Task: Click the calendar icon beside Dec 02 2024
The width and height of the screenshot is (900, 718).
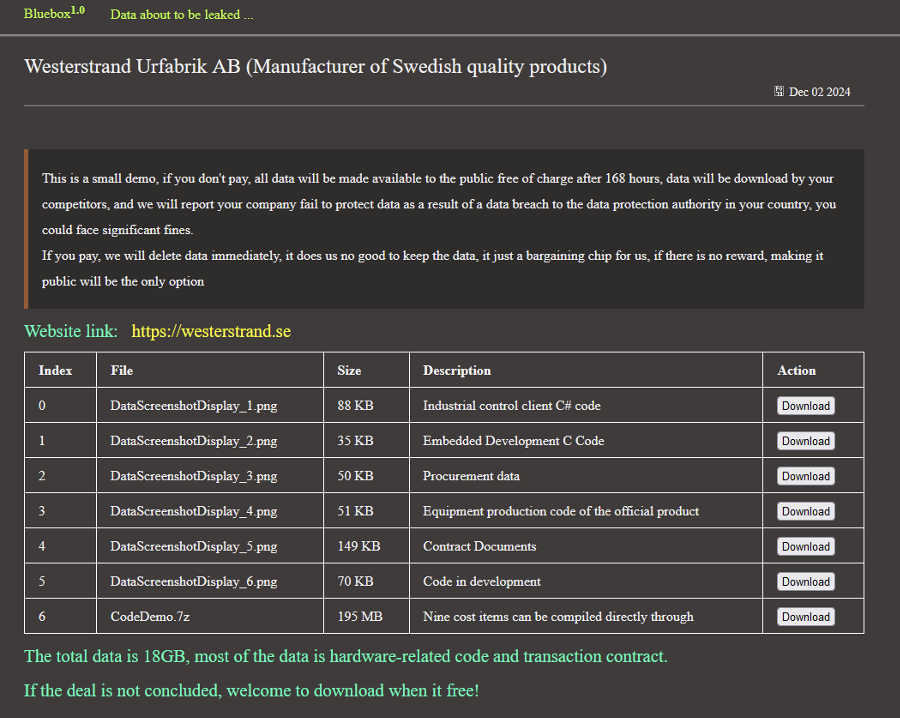Action: (779, 91)
